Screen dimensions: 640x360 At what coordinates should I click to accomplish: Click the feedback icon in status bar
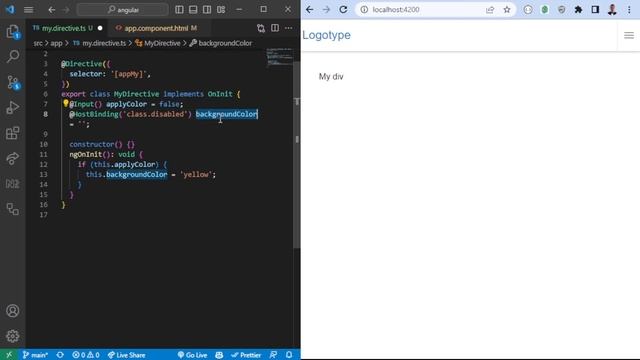click(273, 355)
